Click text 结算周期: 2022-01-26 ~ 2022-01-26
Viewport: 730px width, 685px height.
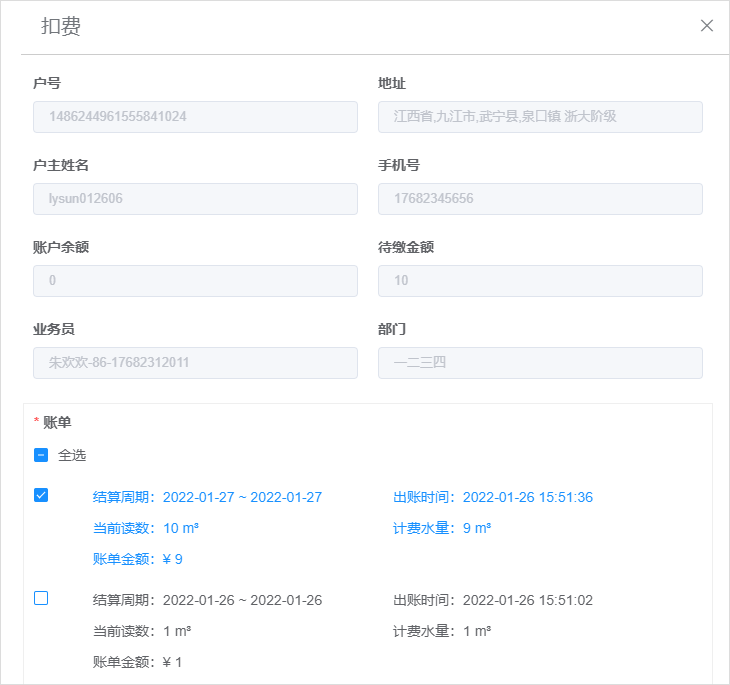tap(207, 600)
